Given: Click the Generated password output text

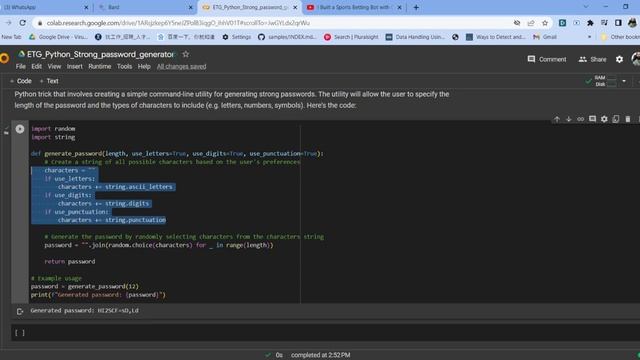Looking at the screenshot, I should click(84, 311).
